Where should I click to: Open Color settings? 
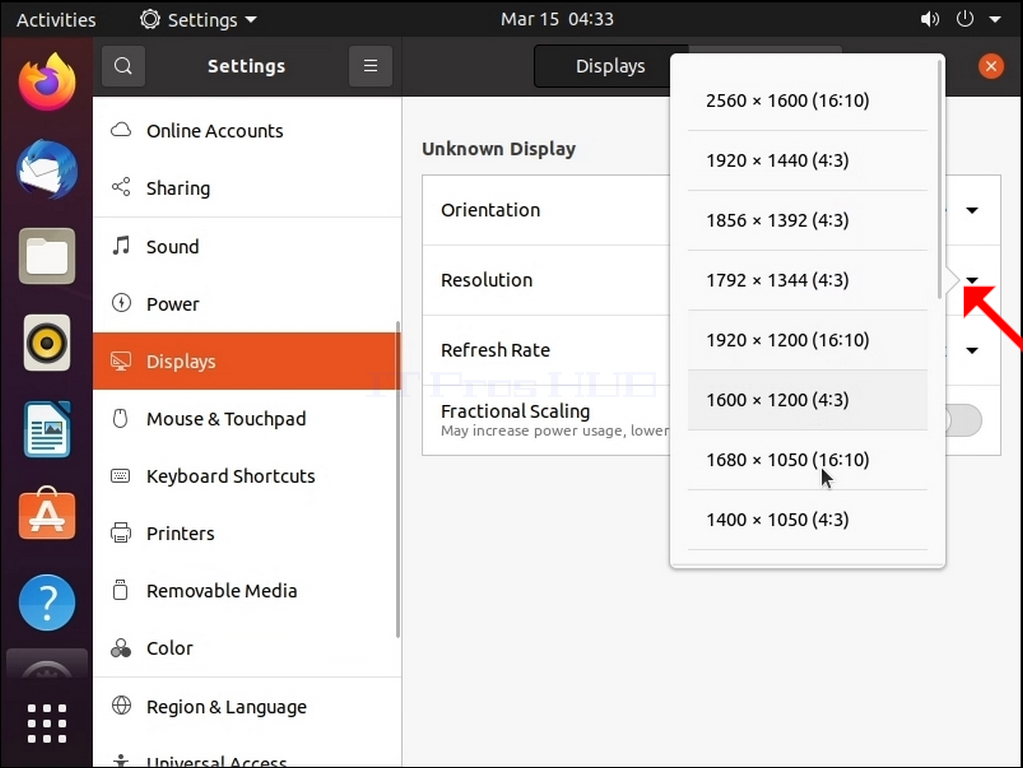click(x=247, y=649)
